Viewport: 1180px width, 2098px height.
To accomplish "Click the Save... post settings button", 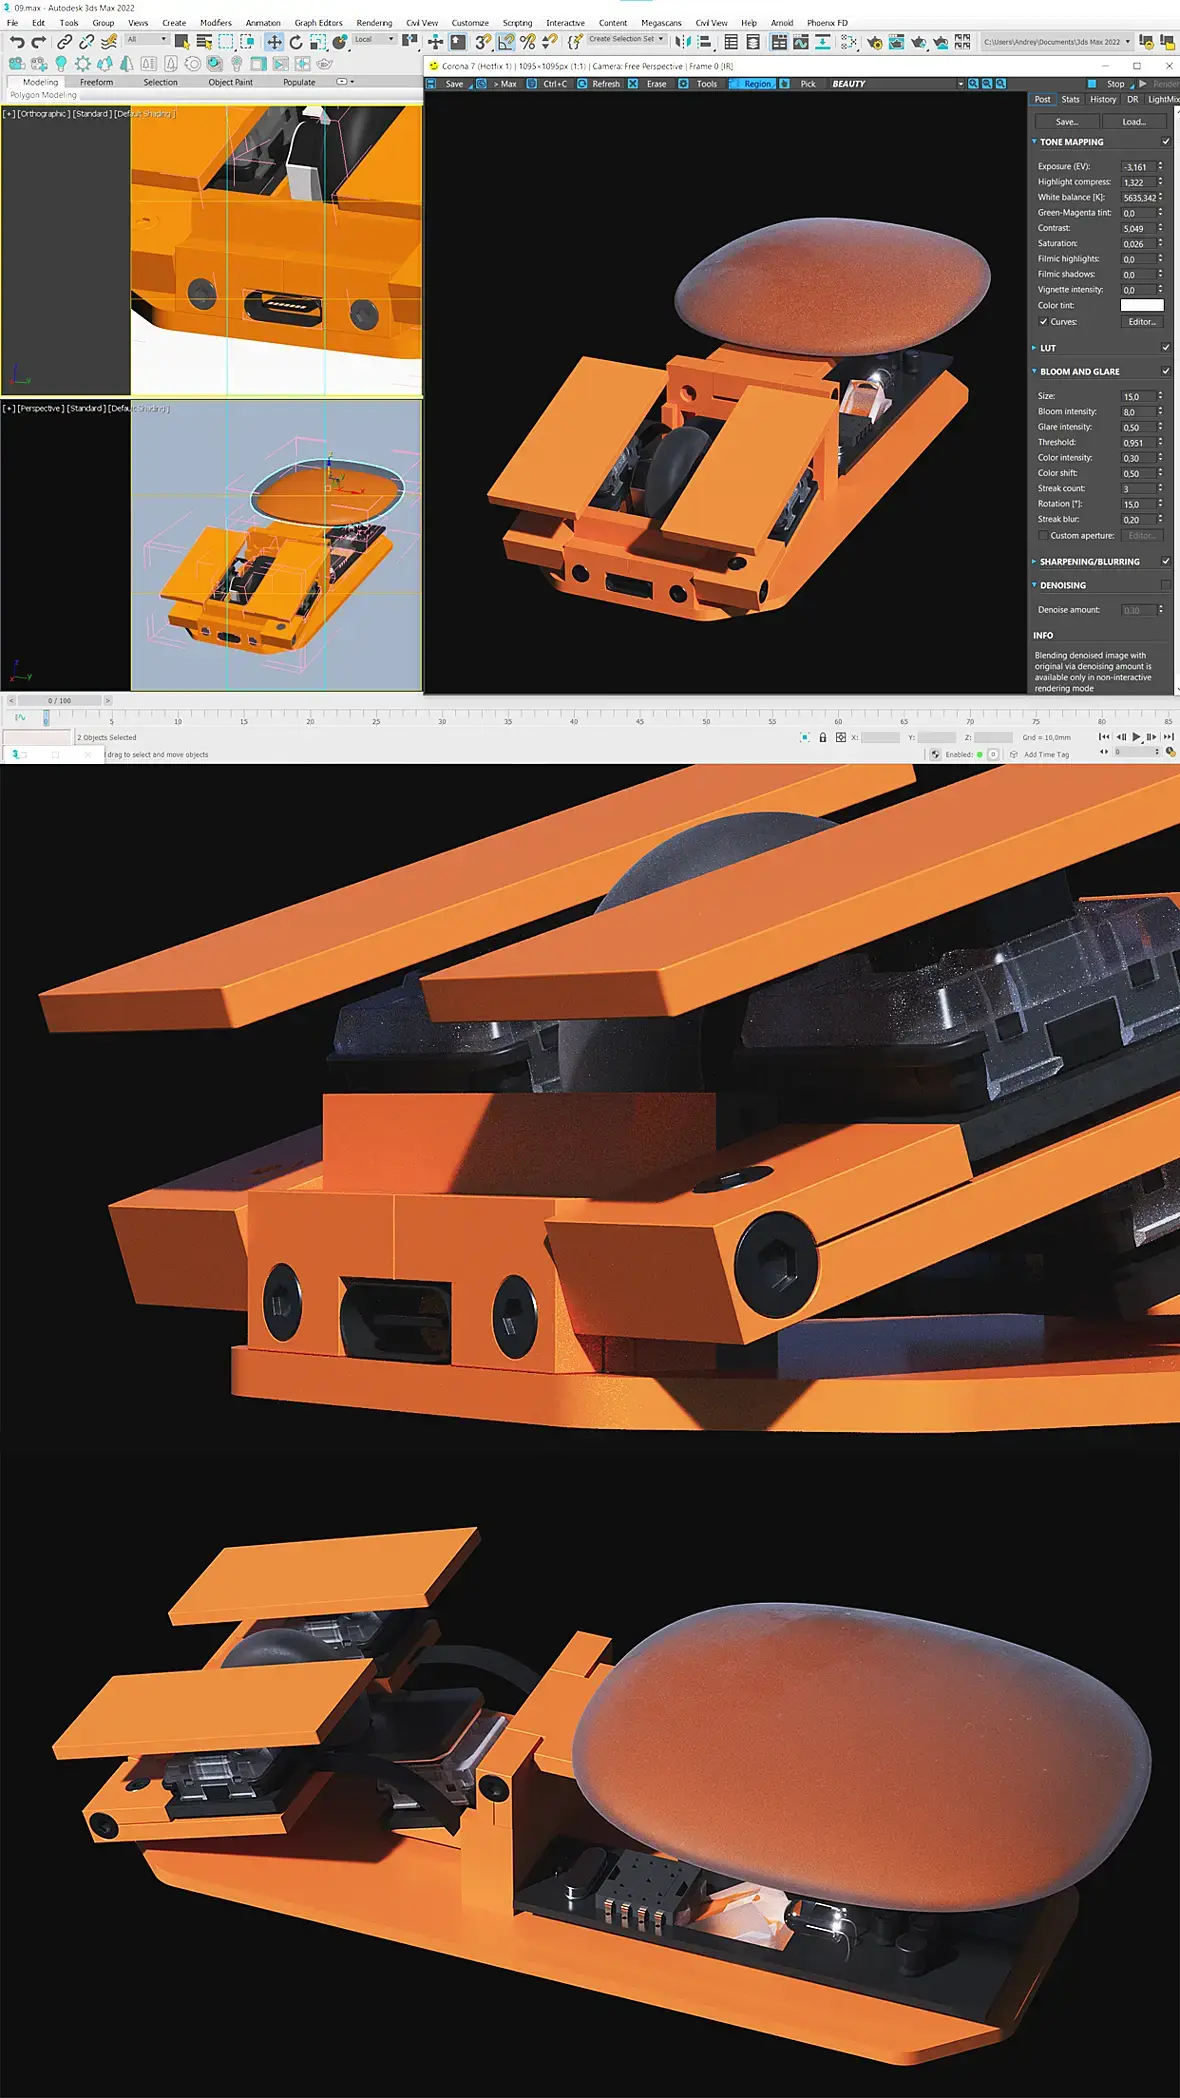I will point(1067,121).
